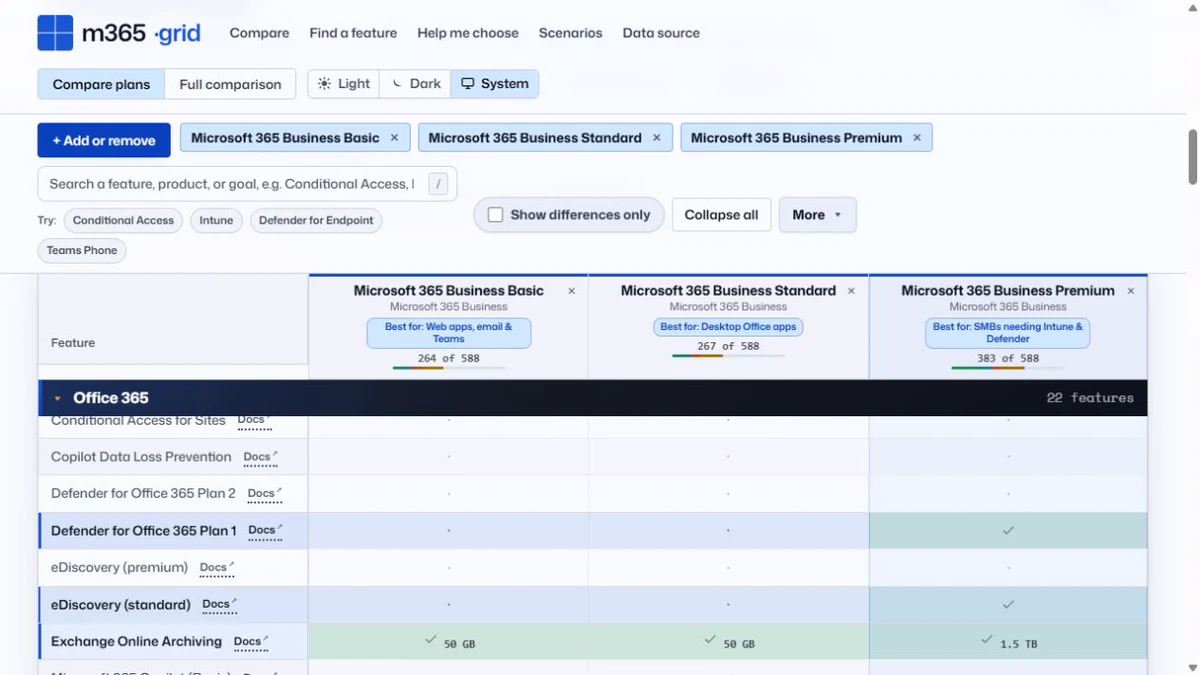This screenshot has width=1200, height=675.
Task: Click Business Basic 50 GB archiving cell
Action: [448, 642]
